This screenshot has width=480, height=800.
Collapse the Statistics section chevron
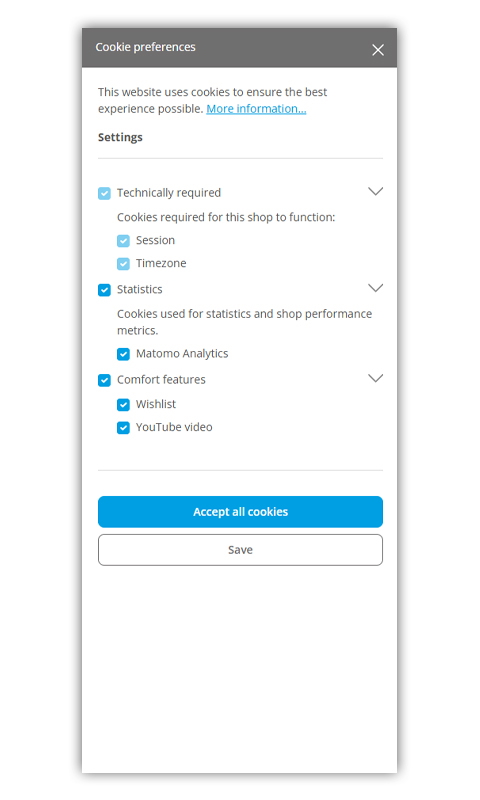(375, 288)
